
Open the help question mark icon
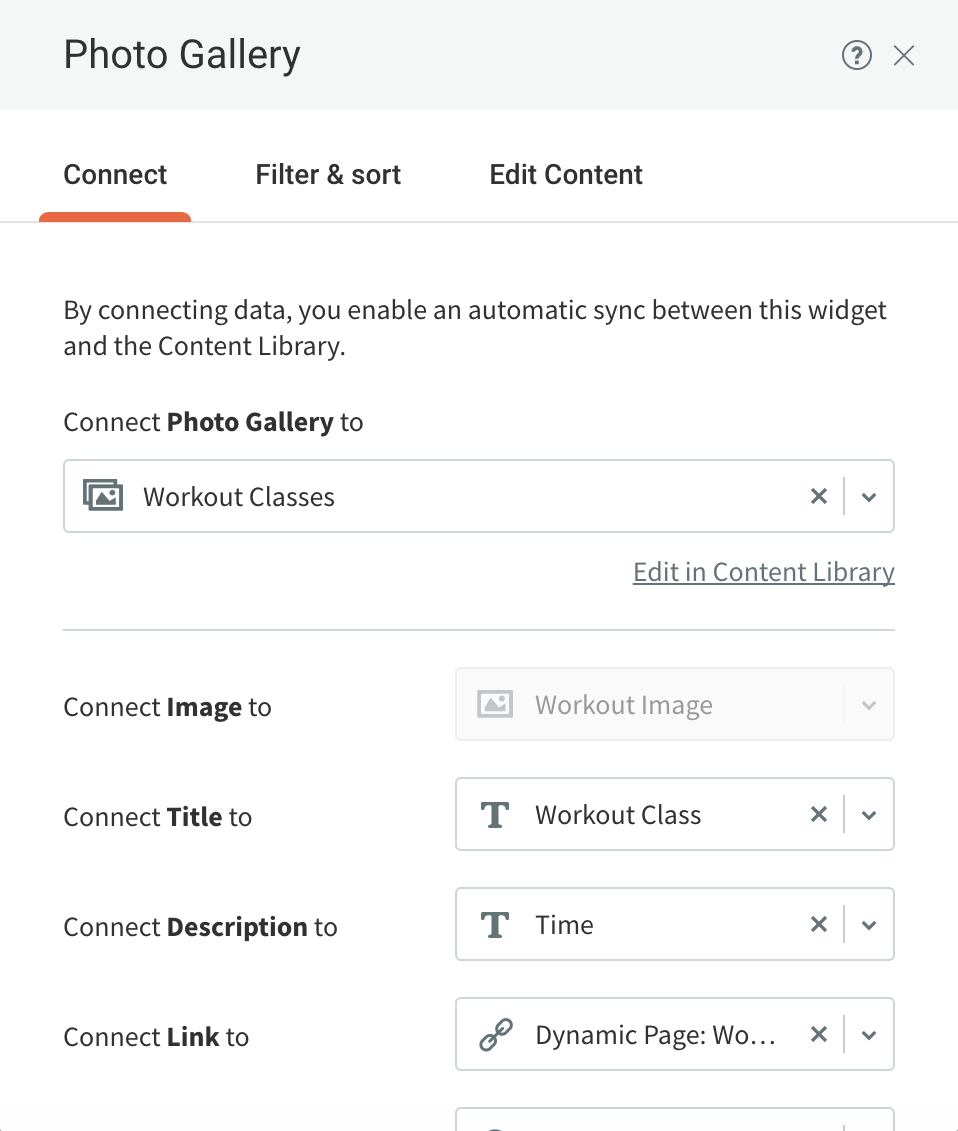pos(856,56)
